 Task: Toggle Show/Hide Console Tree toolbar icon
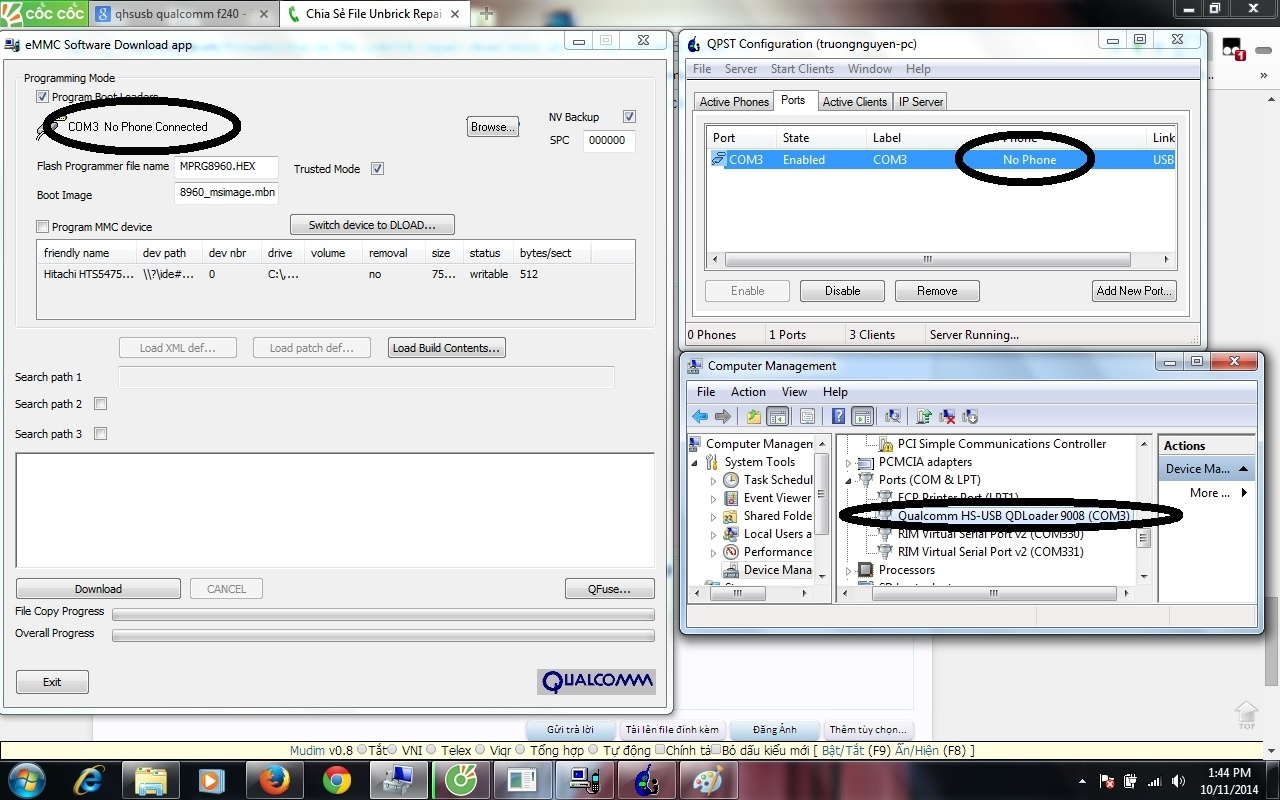pos(777,417)
